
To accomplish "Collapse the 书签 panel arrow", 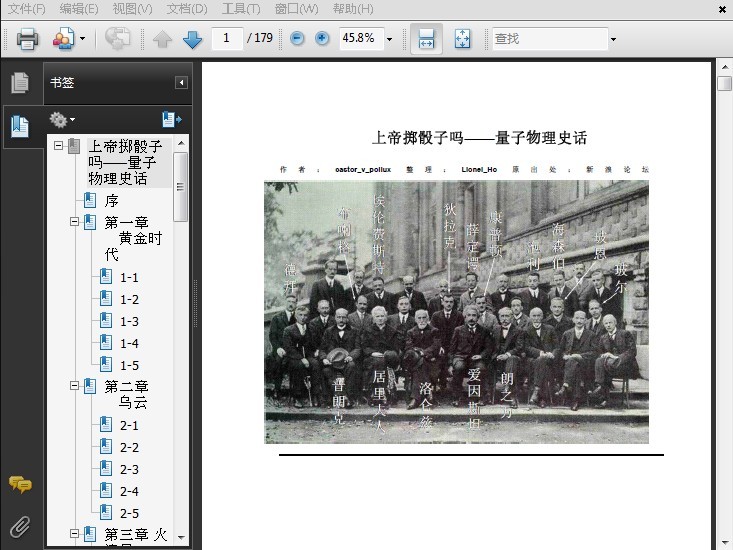I will [x=181, y=83].
